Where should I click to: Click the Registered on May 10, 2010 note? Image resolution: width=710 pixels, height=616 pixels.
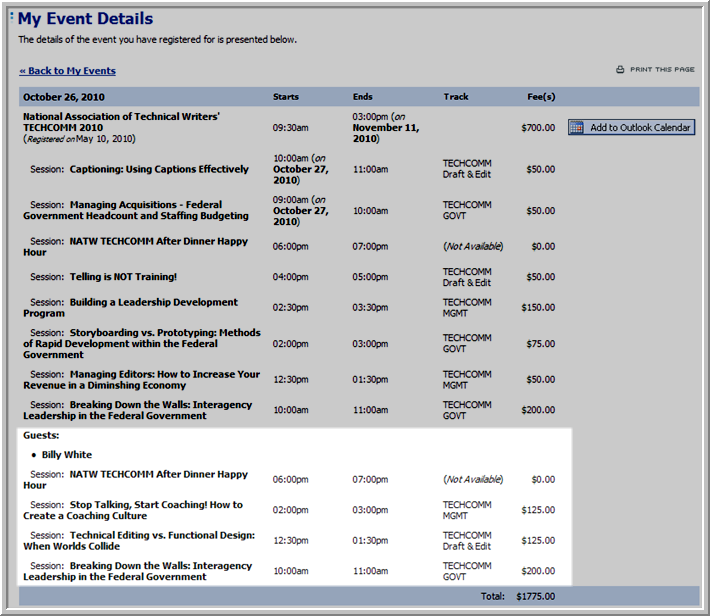click(79, 139)
